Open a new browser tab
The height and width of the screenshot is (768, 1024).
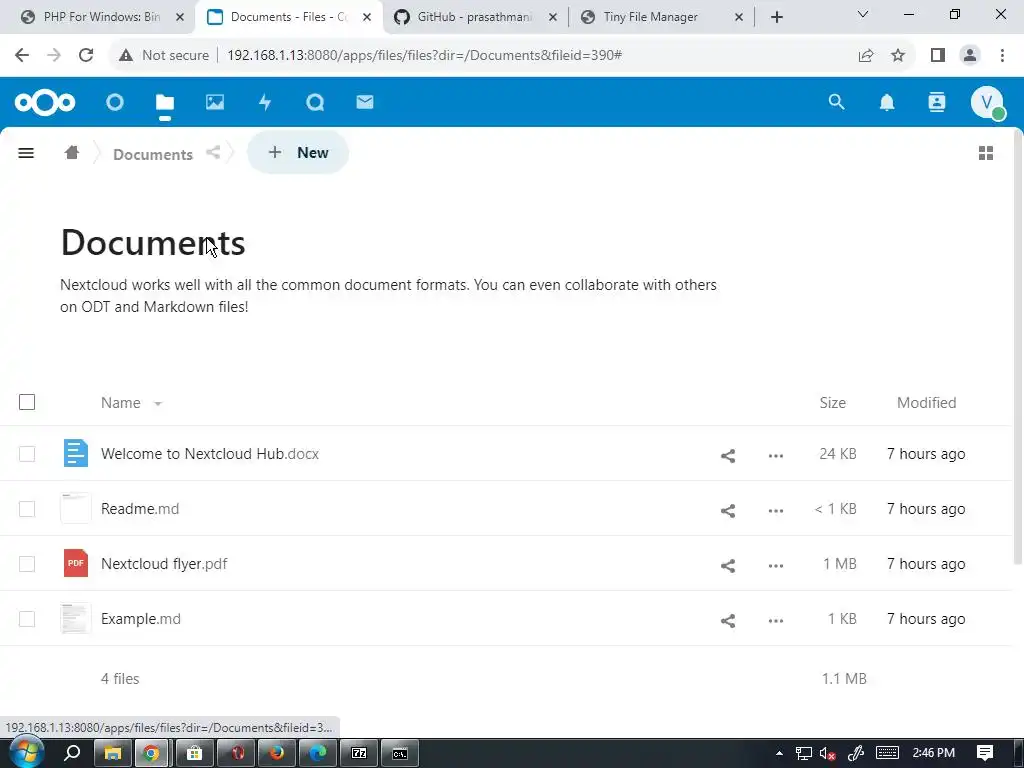pyautogui.click(x=776, y=17)
